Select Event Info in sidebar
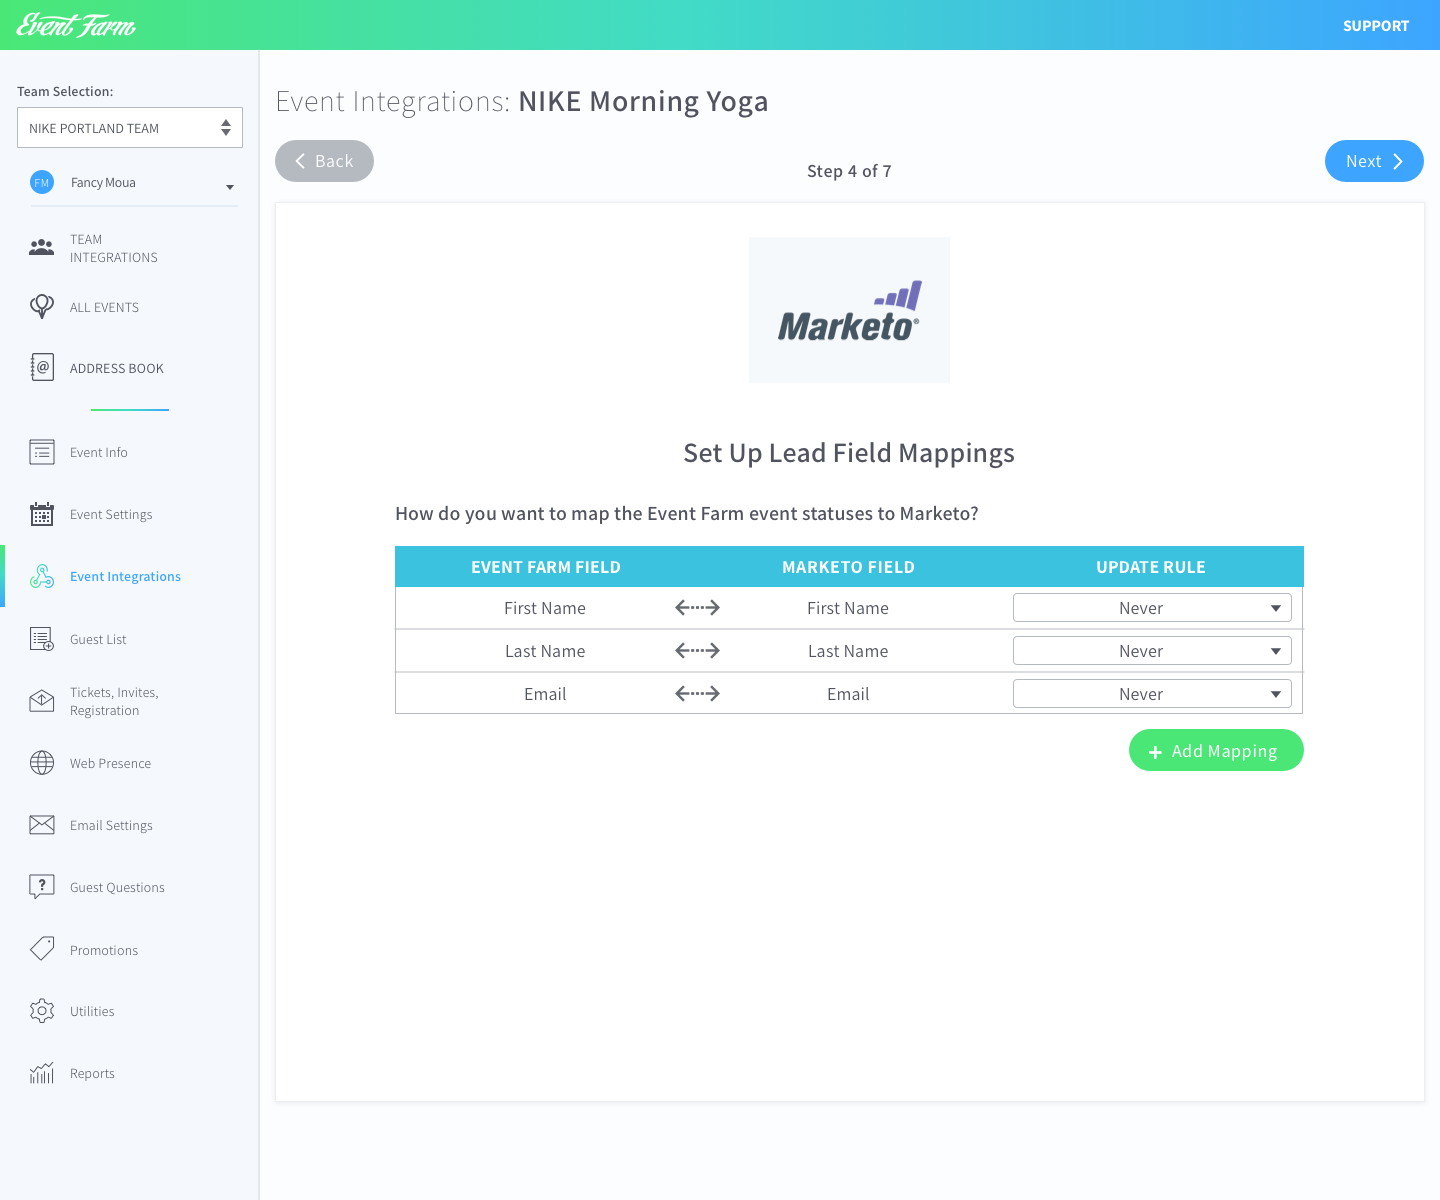Screen dimensions: 1440x1200 point(99,452)
